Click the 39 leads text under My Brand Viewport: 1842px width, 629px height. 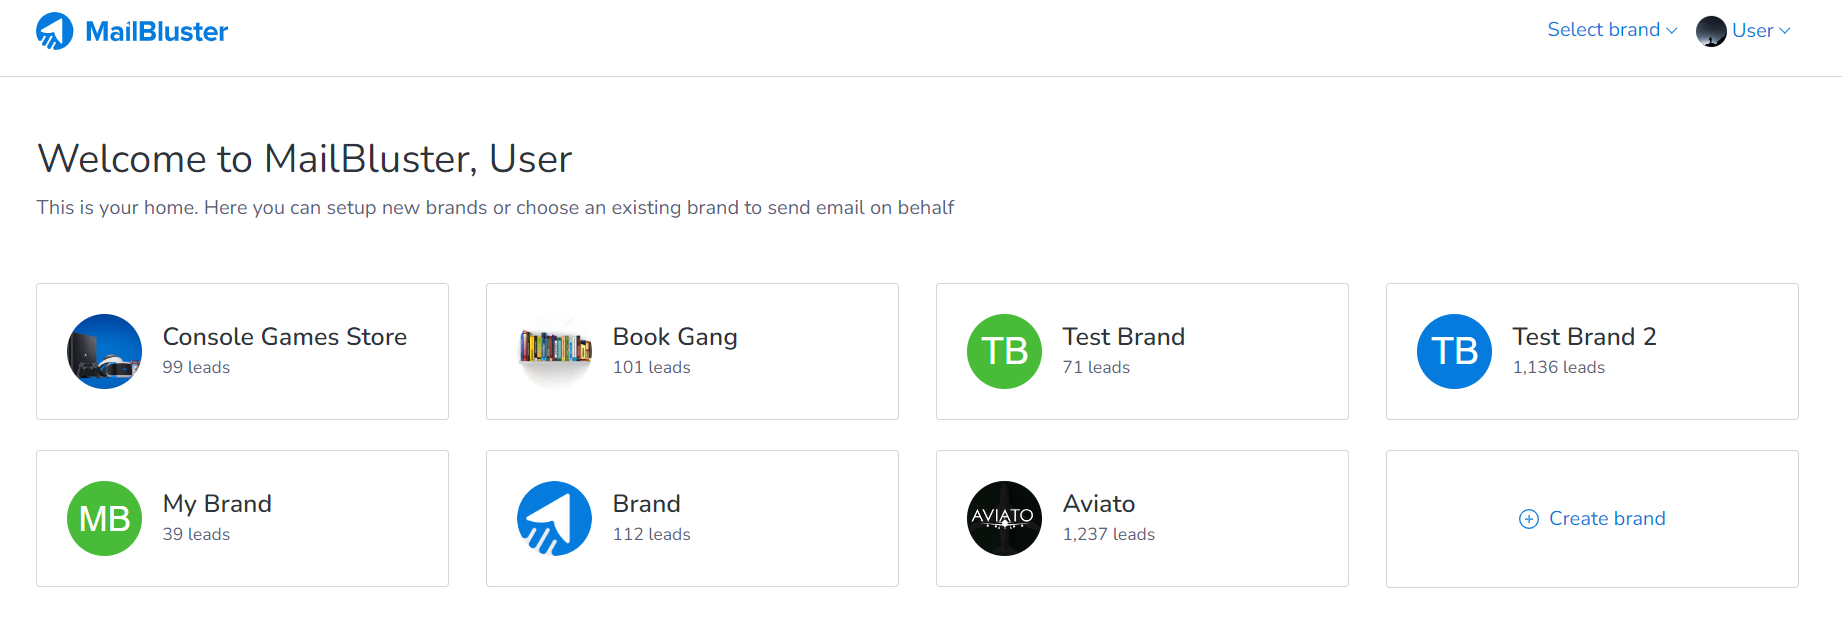tap(196, 535)
